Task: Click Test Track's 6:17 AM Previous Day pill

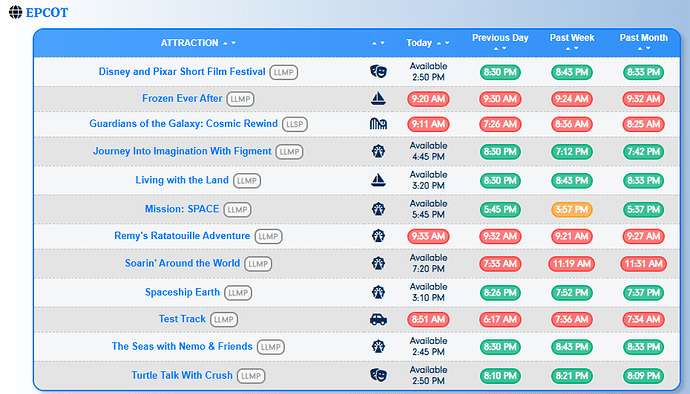Action: coord(500,320)
